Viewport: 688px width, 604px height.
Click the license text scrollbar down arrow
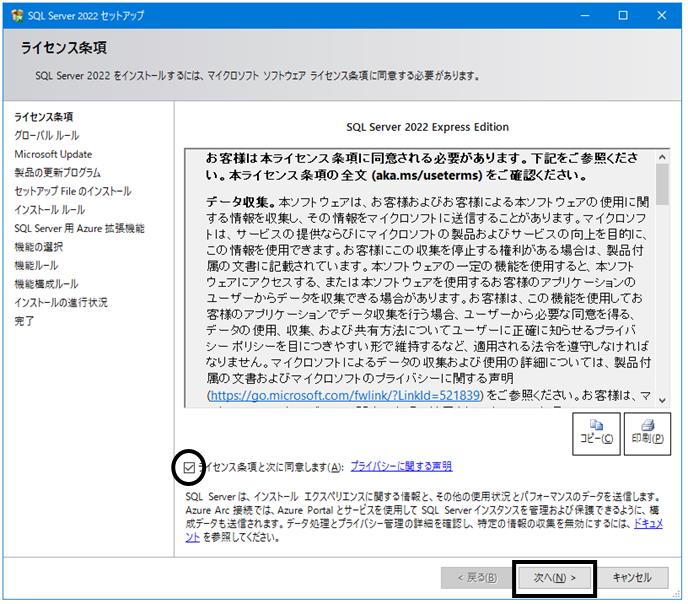click(662, 400)
